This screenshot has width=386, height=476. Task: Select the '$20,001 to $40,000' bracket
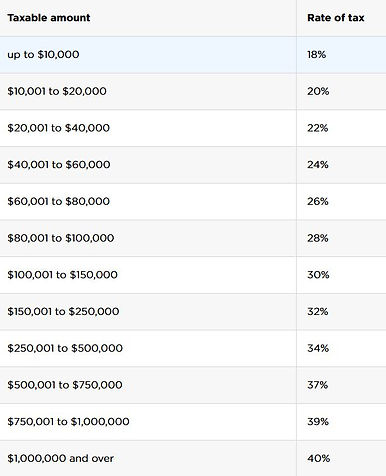pos(193,128)
